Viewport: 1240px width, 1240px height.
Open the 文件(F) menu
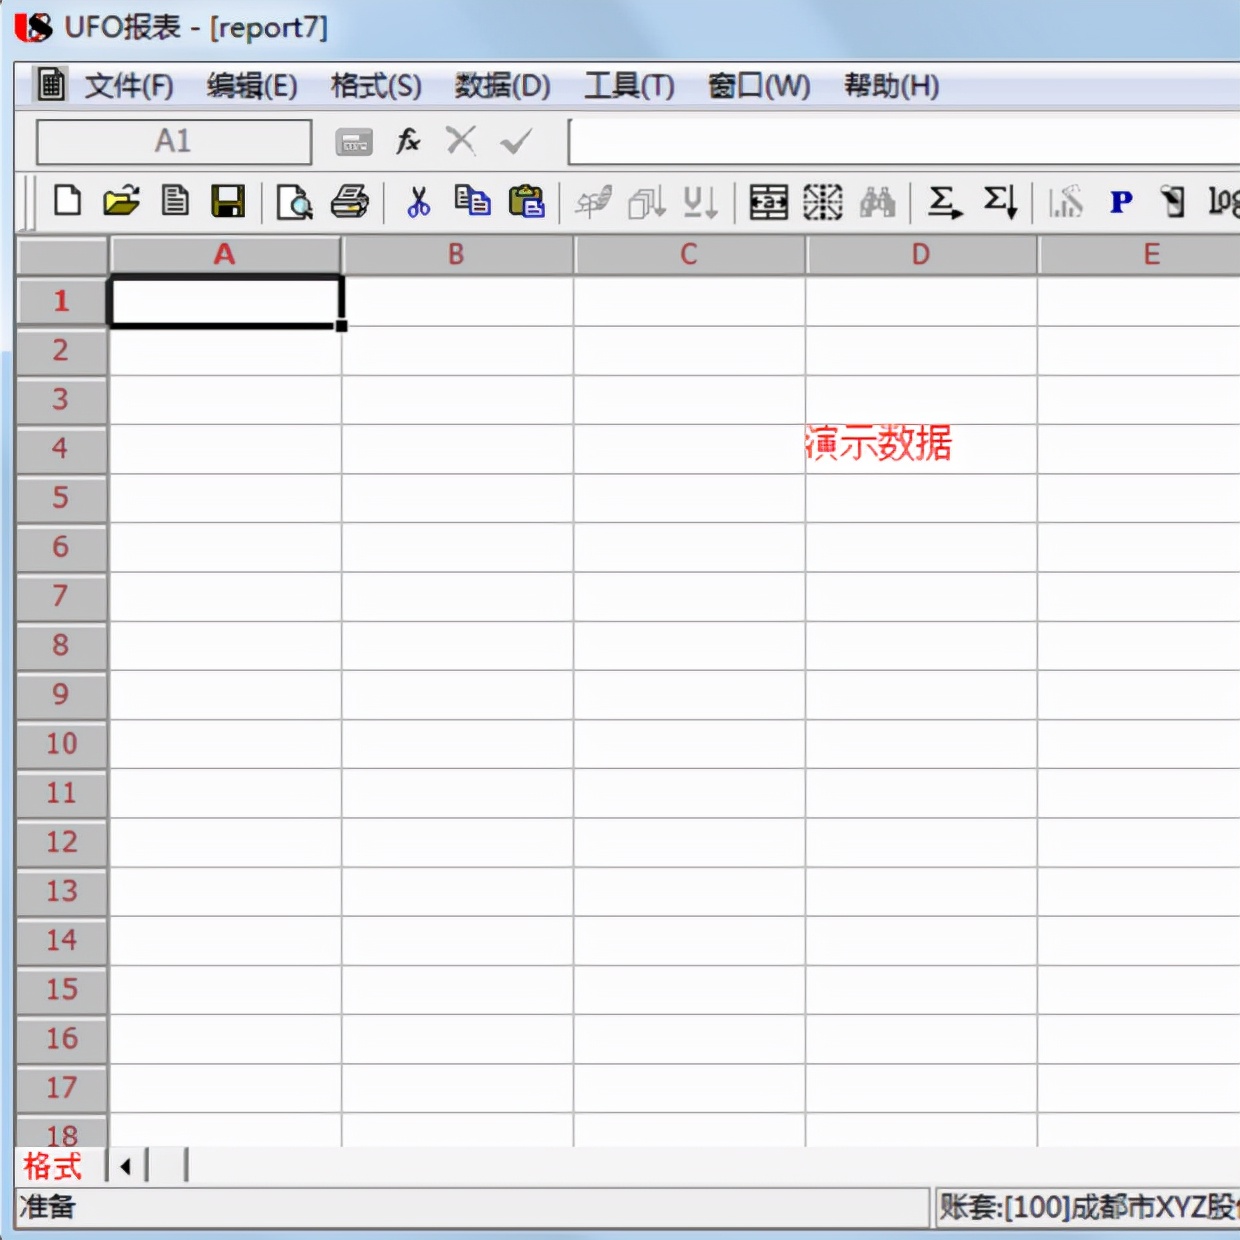point(132,86)
